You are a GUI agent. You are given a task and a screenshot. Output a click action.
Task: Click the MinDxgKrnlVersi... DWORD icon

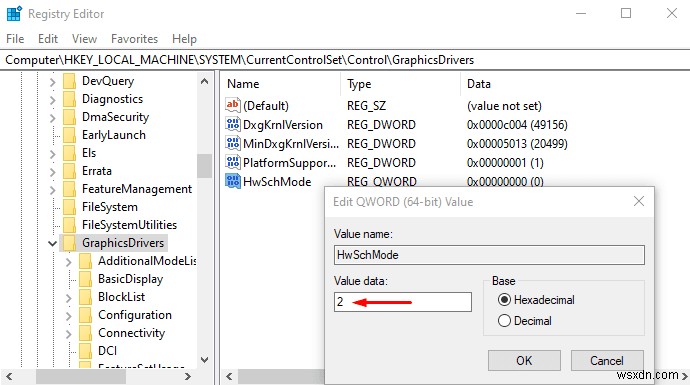(233, 143)
